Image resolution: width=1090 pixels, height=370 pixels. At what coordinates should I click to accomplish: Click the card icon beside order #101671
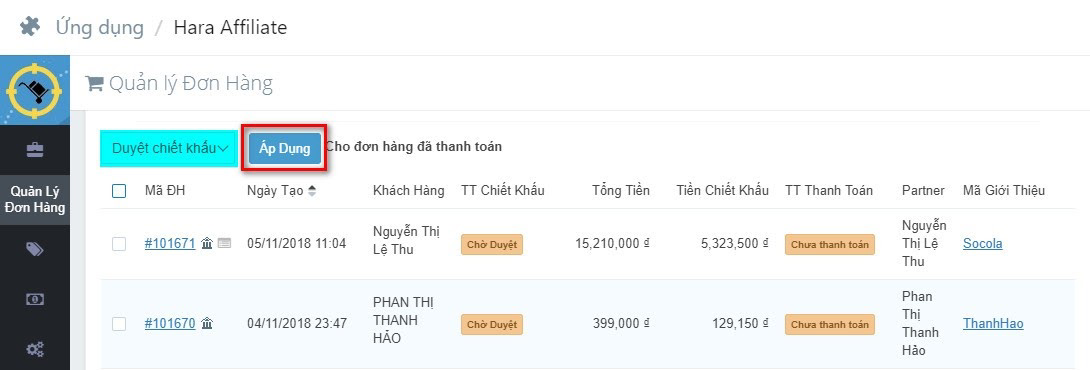click(224, 243)
